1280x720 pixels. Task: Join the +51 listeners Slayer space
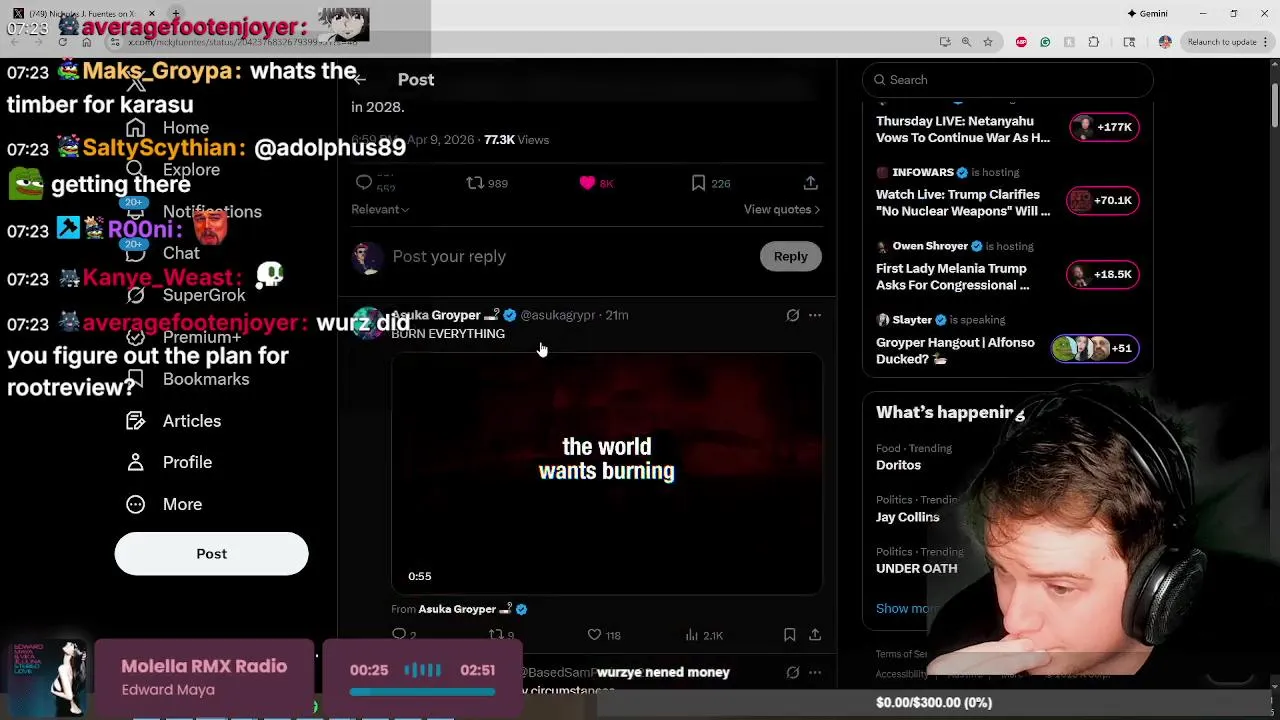1095,348
